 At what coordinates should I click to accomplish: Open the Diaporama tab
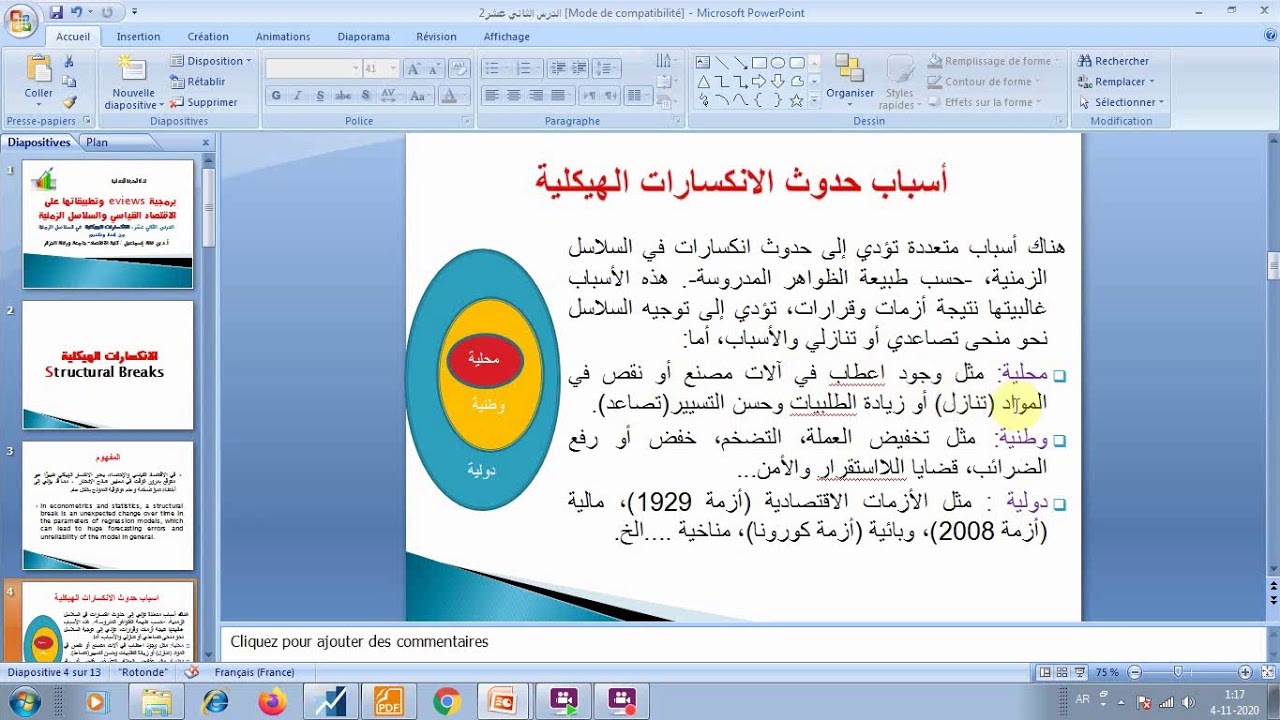[364, 37]
